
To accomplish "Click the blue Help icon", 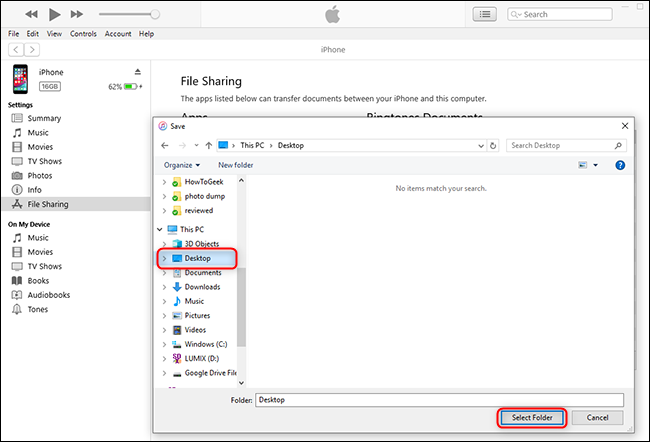I will click(620, 165).
